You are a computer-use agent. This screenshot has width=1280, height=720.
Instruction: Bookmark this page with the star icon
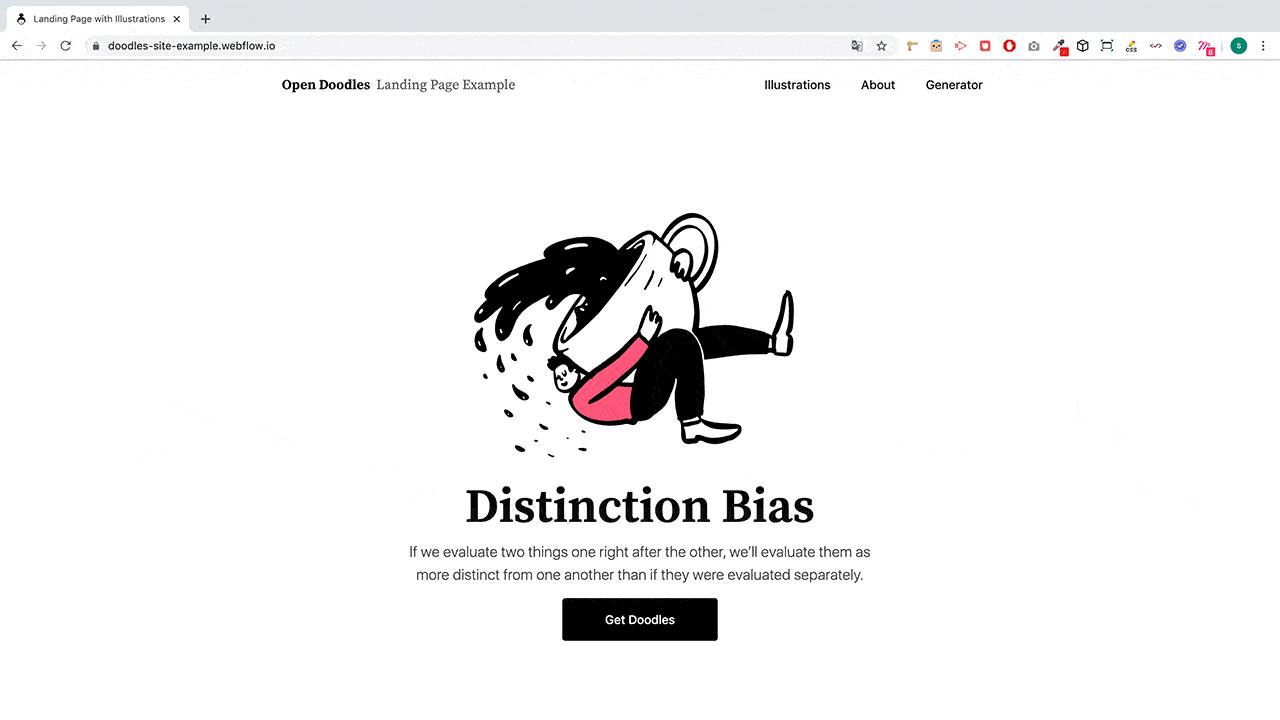coord(881,46)
